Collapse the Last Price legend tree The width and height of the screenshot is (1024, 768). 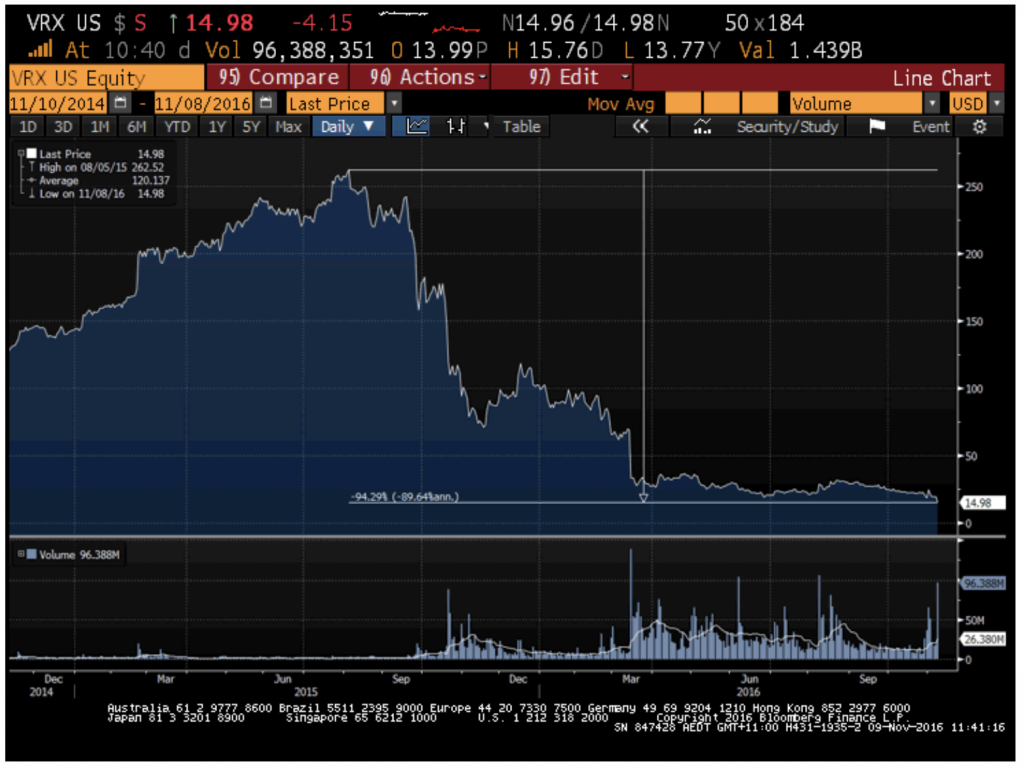pos(21,153)
